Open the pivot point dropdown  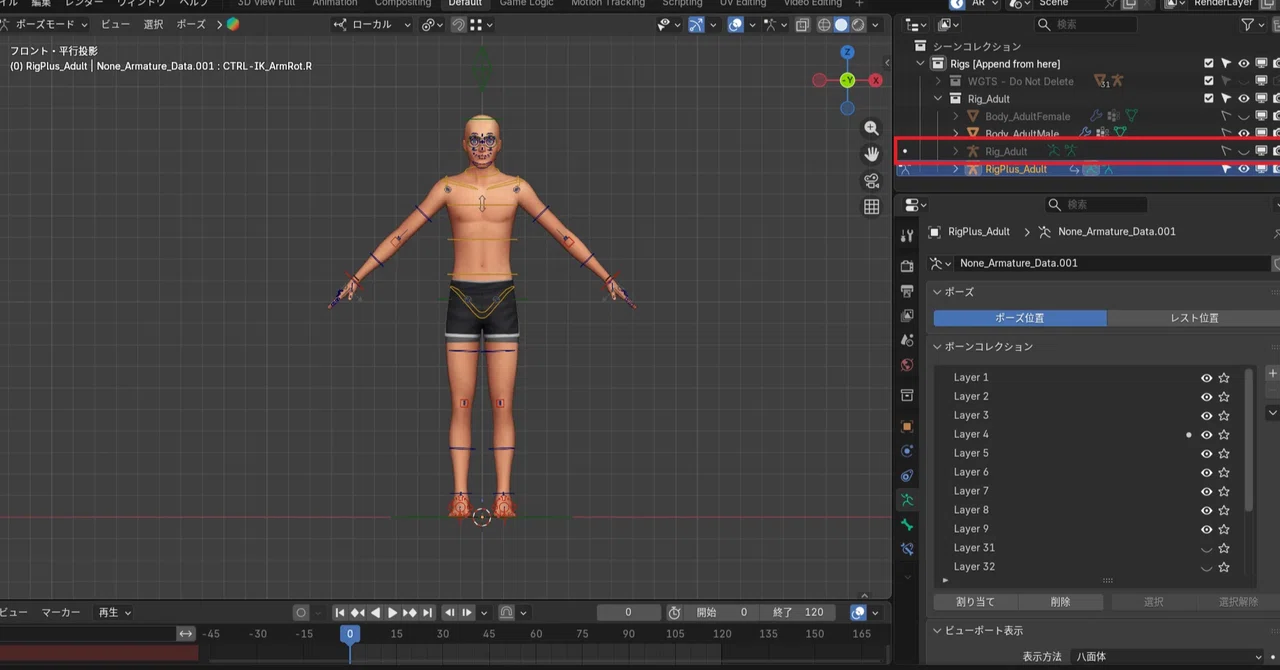[432, 25]
